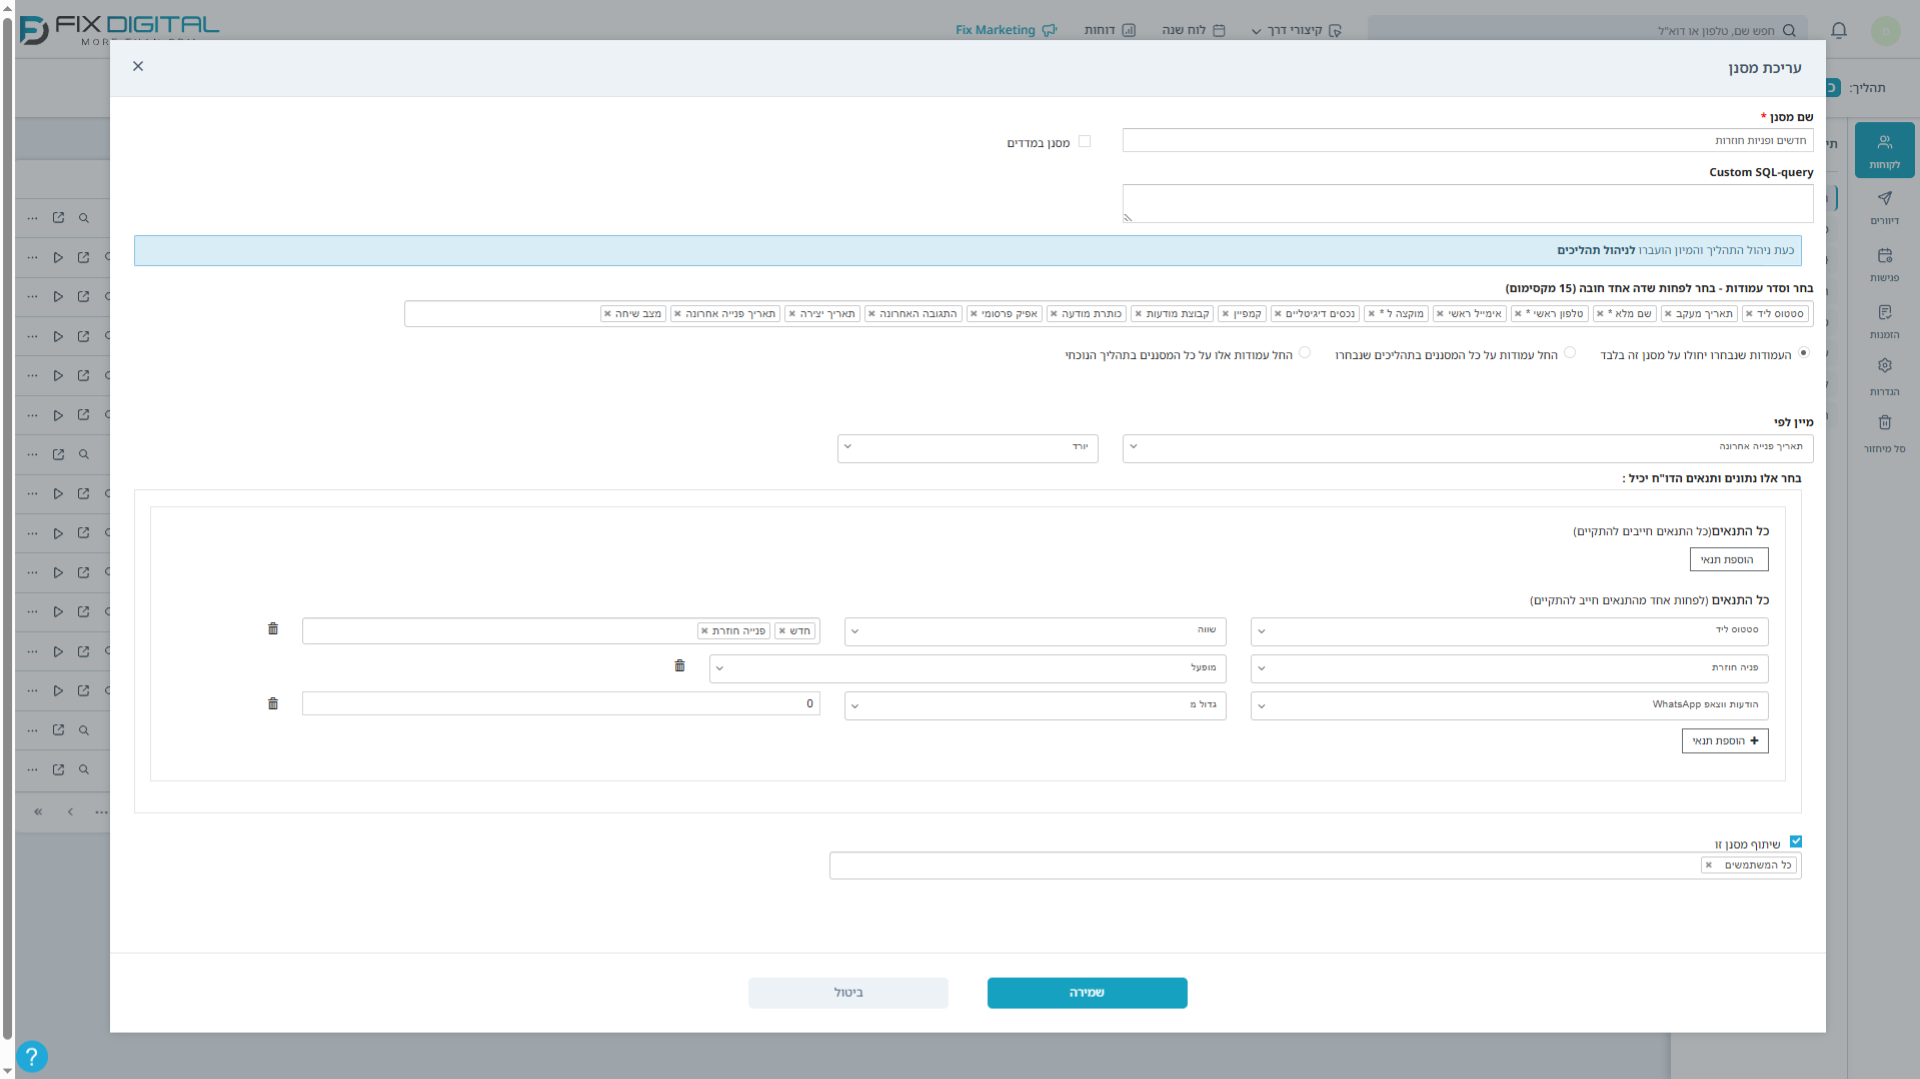Remove the תאריך יצירה column tag
The image size is (1920, 1079).
pos(792,314)
